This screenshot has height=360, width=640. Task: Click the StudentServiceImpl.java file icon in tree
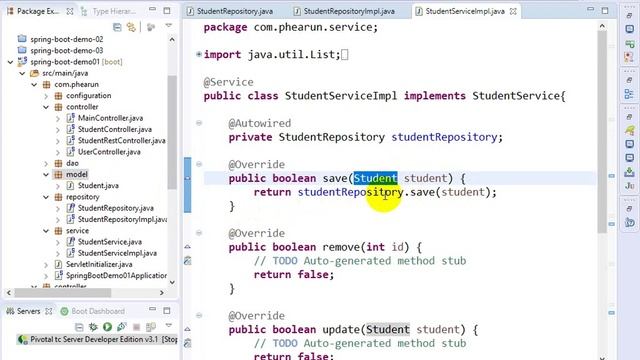[x=71, y=253]
